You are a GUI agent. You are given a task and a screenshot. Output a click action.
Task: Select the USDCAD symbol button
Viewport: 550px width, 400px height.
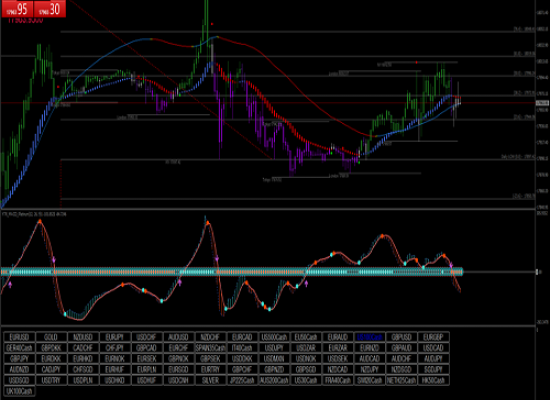pos(434,348)
